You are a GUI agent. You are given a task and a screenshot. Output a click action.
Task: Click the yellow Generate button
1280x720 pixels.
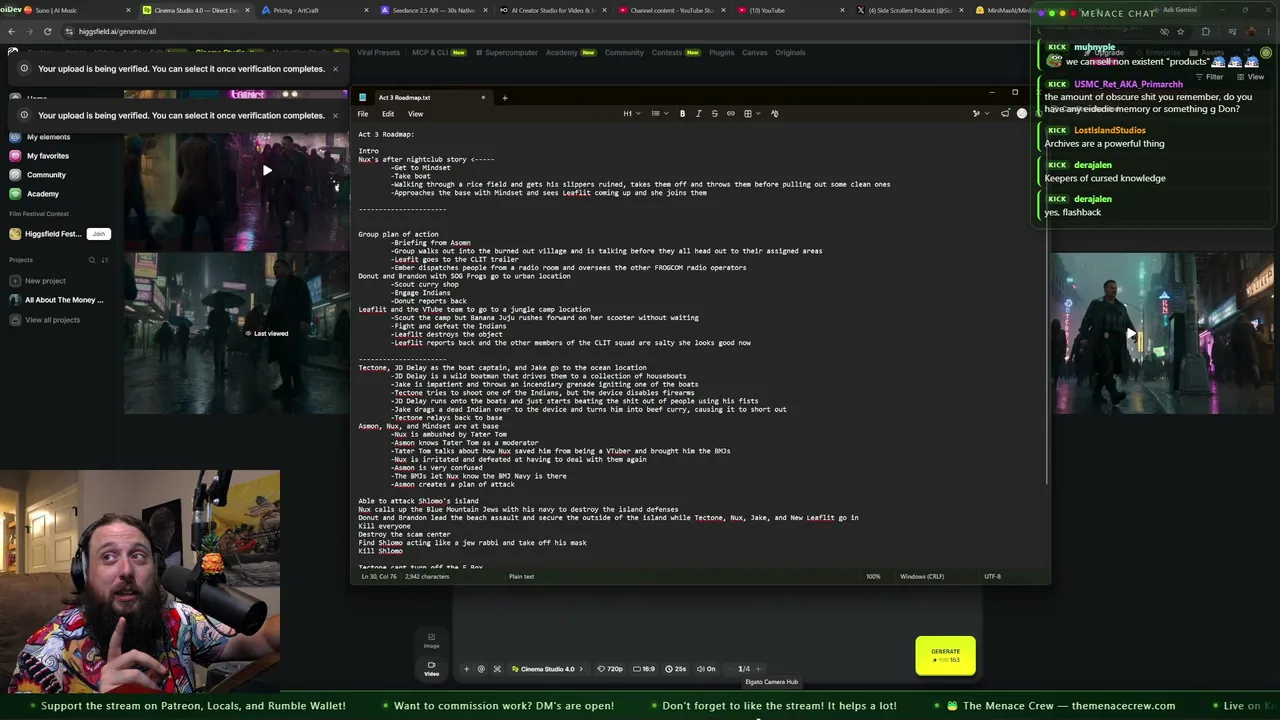click(x=945, y=655)
